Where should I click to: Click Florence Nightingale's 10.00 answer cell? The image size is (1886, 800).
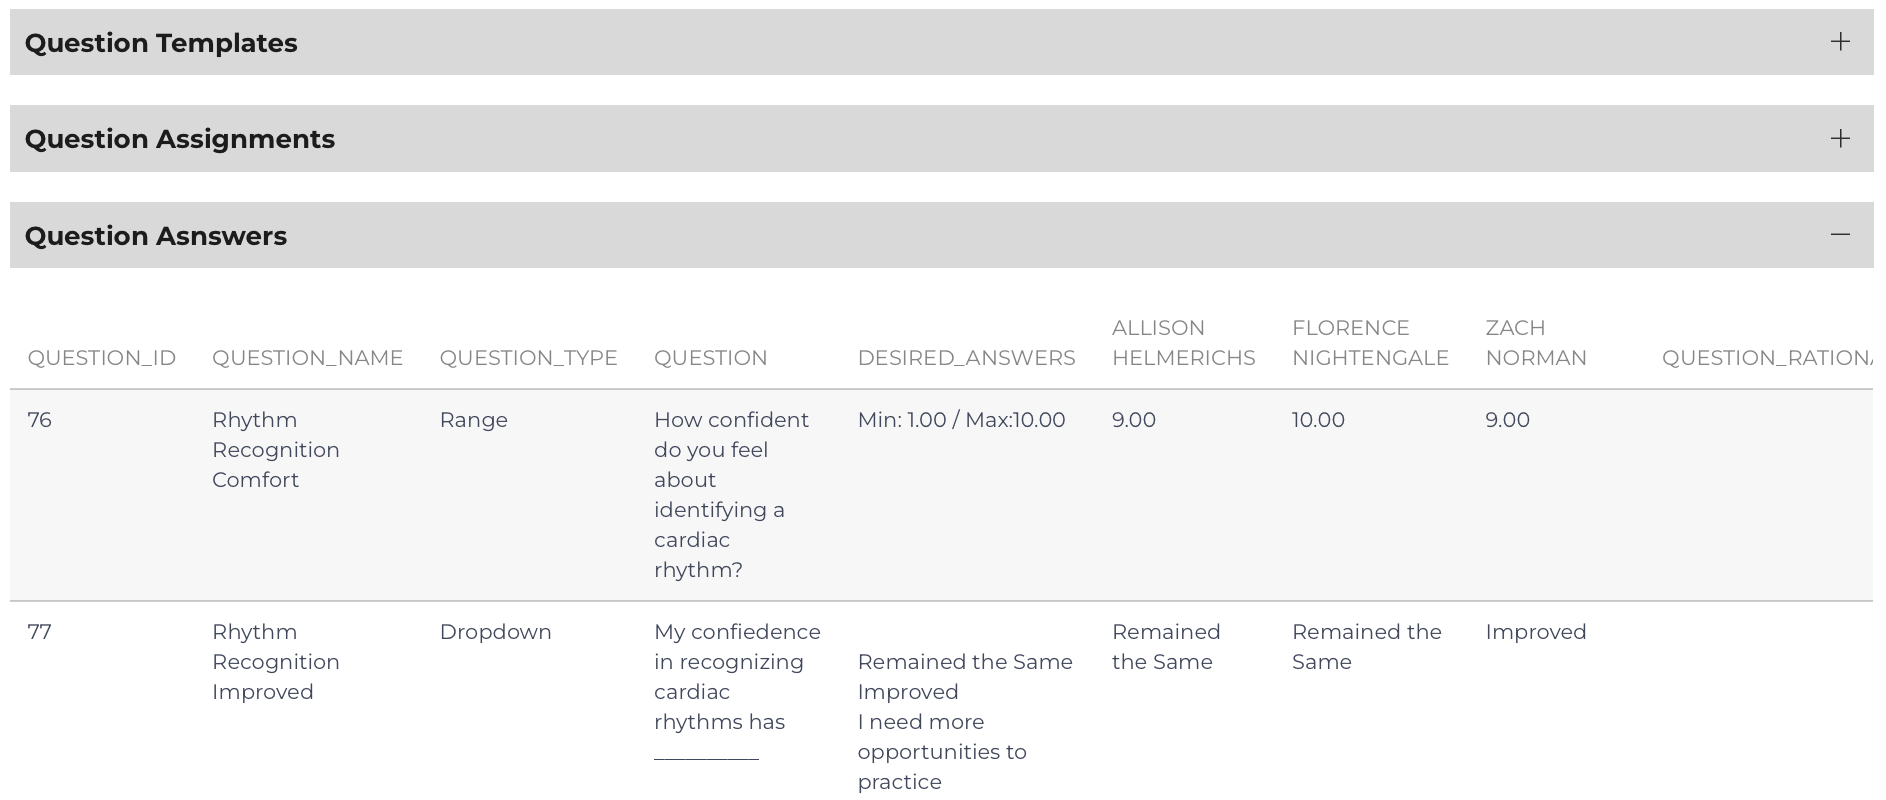tap(1318, 420)
